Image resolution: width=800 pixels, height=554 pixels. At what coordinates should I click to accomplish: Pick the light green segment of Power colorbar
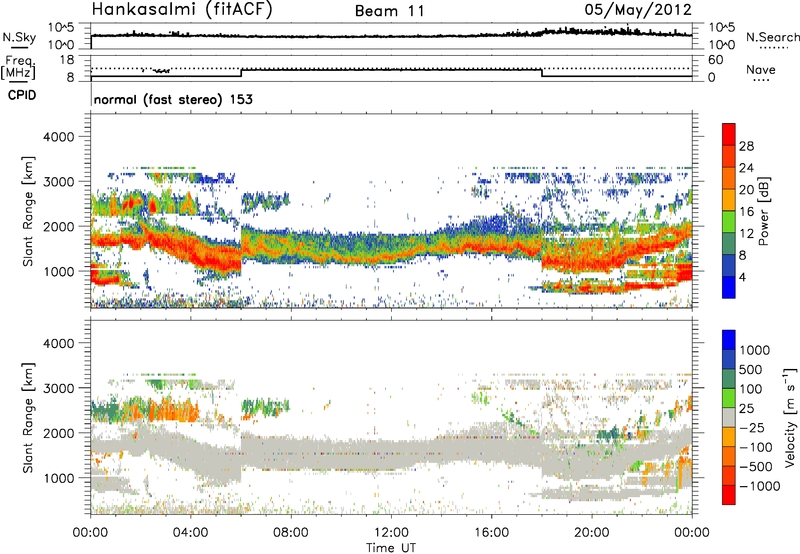729,222
